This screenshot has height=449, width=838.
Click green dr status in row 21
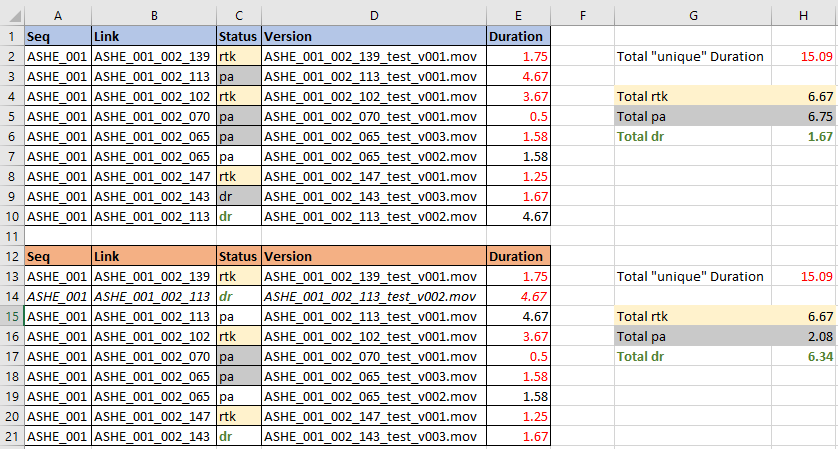tap(239, 436)
